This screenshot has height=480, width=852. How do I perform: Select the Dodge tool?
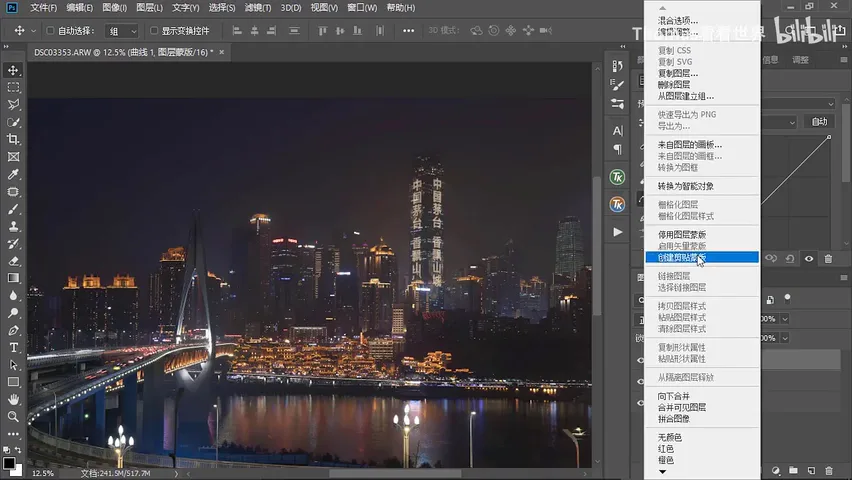[14, 313]
